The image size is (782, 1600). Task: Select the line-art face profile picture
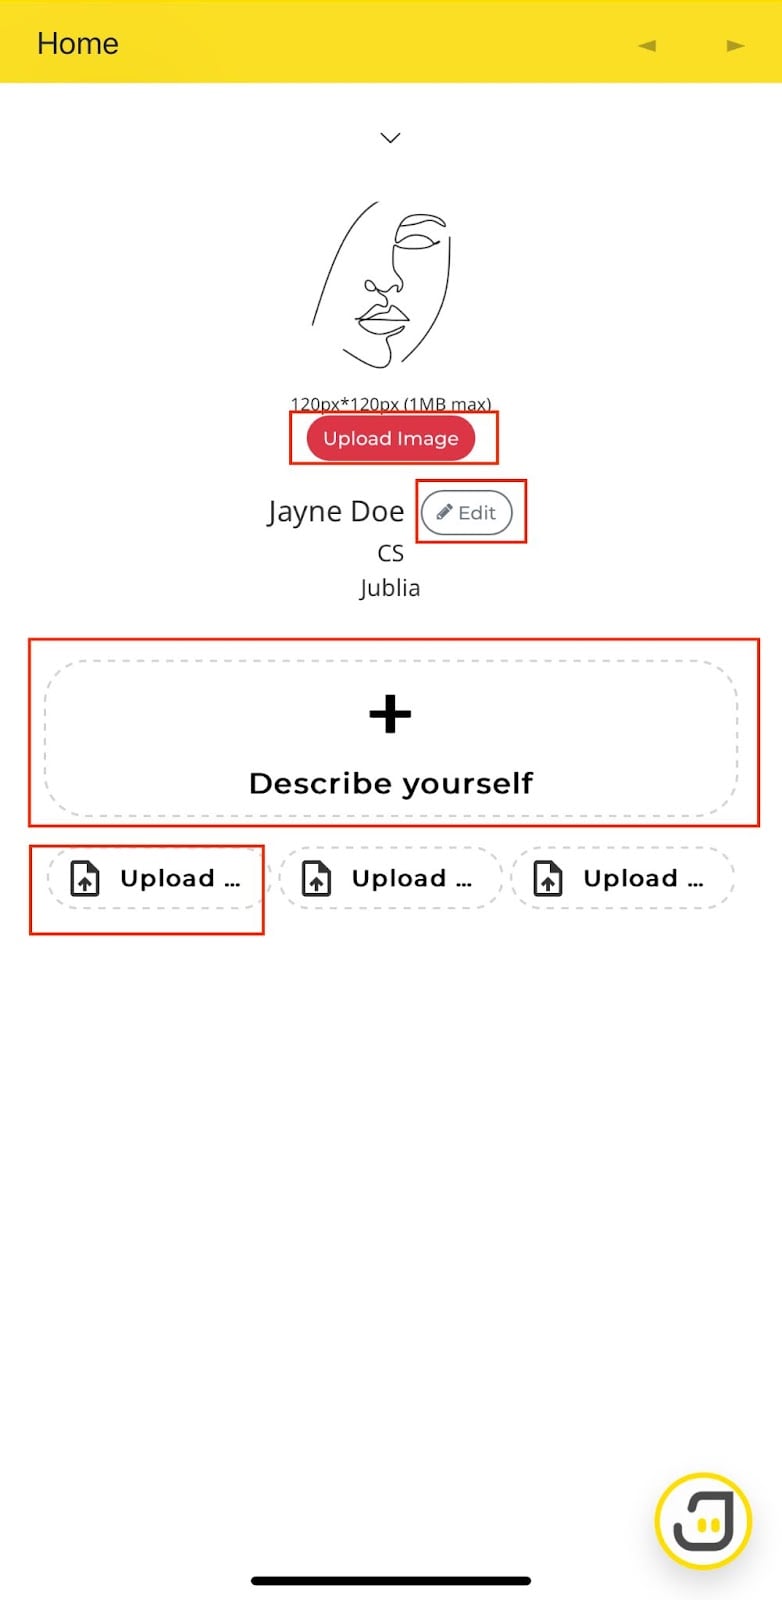point(382,284)
